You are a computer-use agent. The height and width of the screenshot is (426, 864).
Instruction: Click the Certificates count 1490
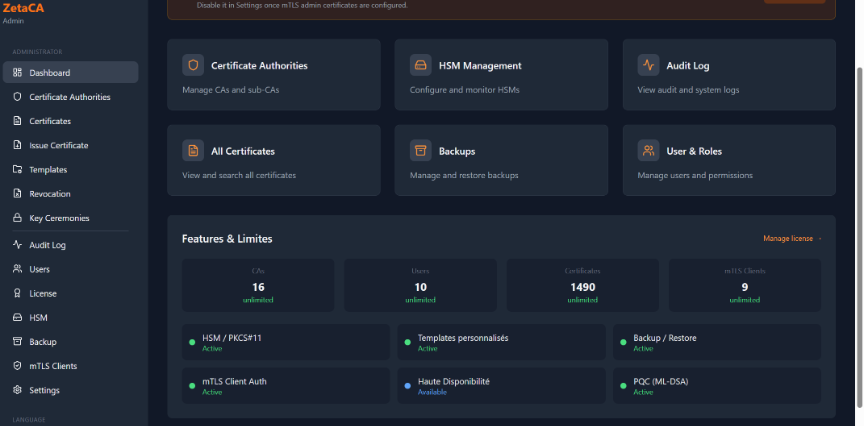(x=582, y=287)
